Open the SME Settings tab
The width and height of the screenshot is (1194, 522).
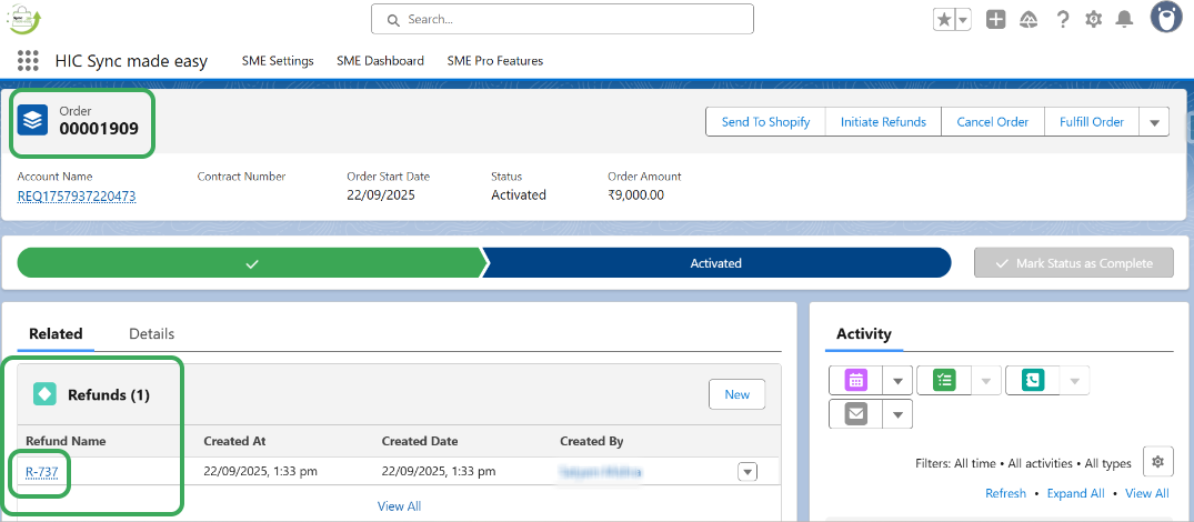coord(278,61)
